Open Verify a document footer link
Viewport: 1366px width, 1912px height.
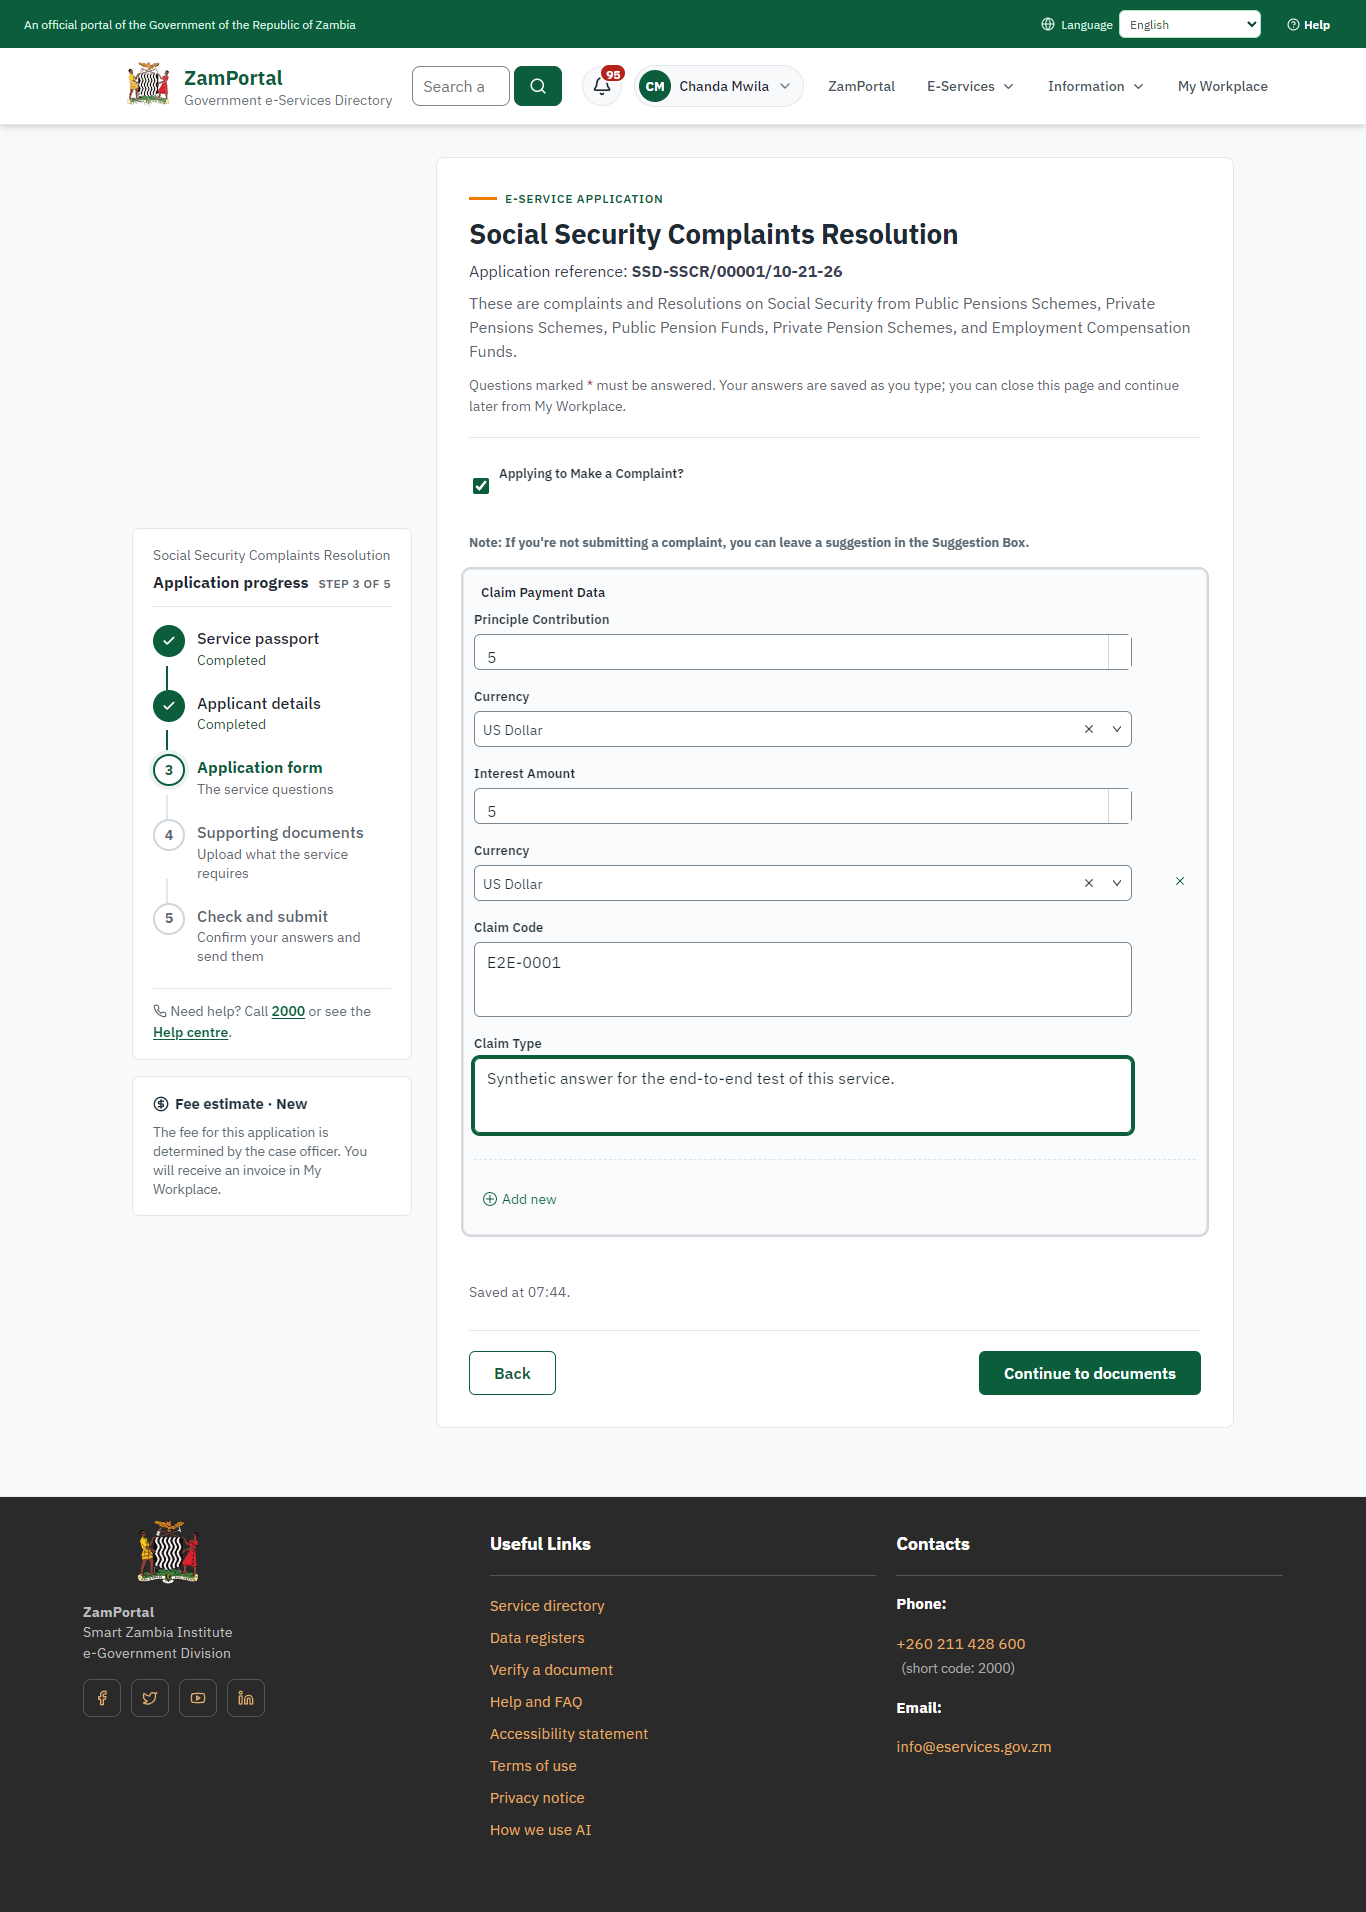551,1670
